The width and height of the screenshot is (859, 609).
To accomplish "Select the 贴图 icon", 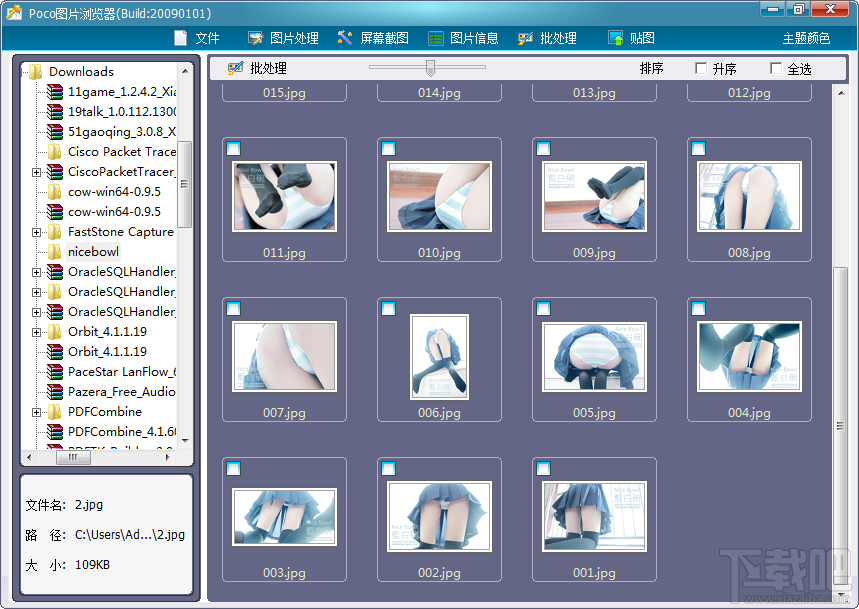I will click(x=615, y=38).
